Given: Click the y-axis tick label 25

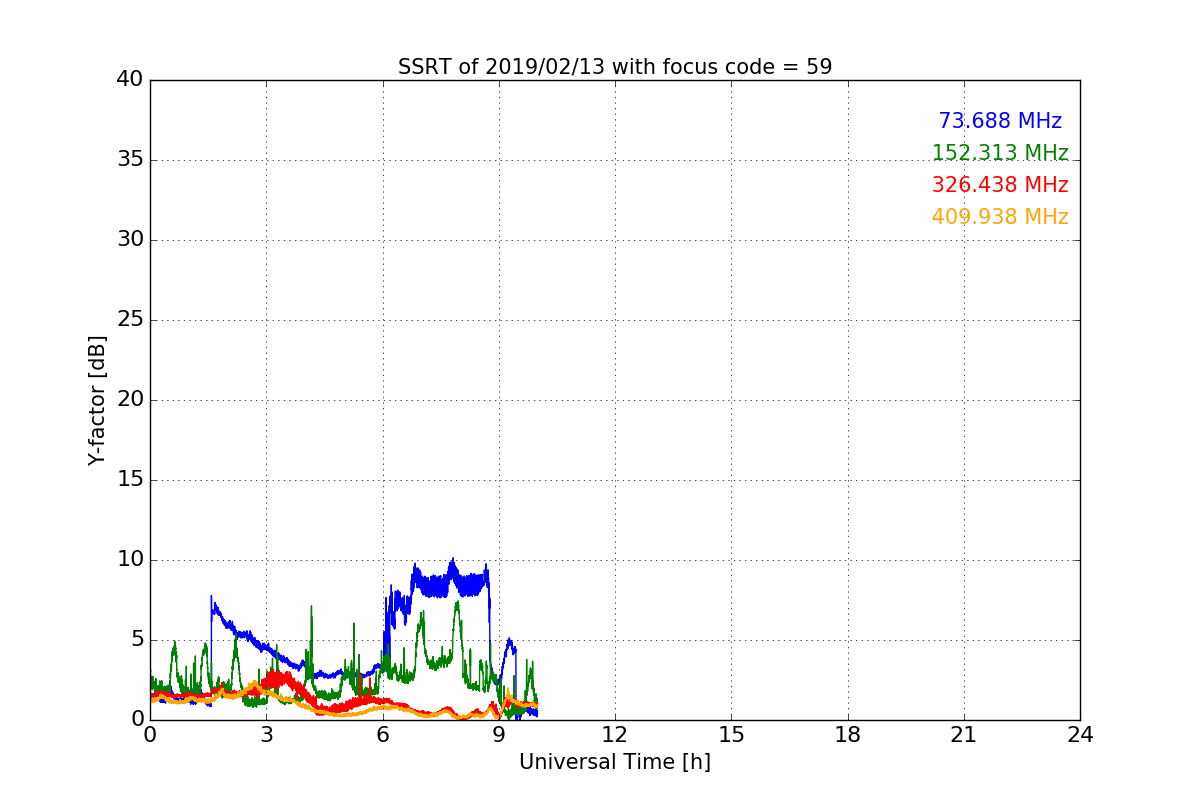Looking at the screenshot, I should [x=130, y=320].
